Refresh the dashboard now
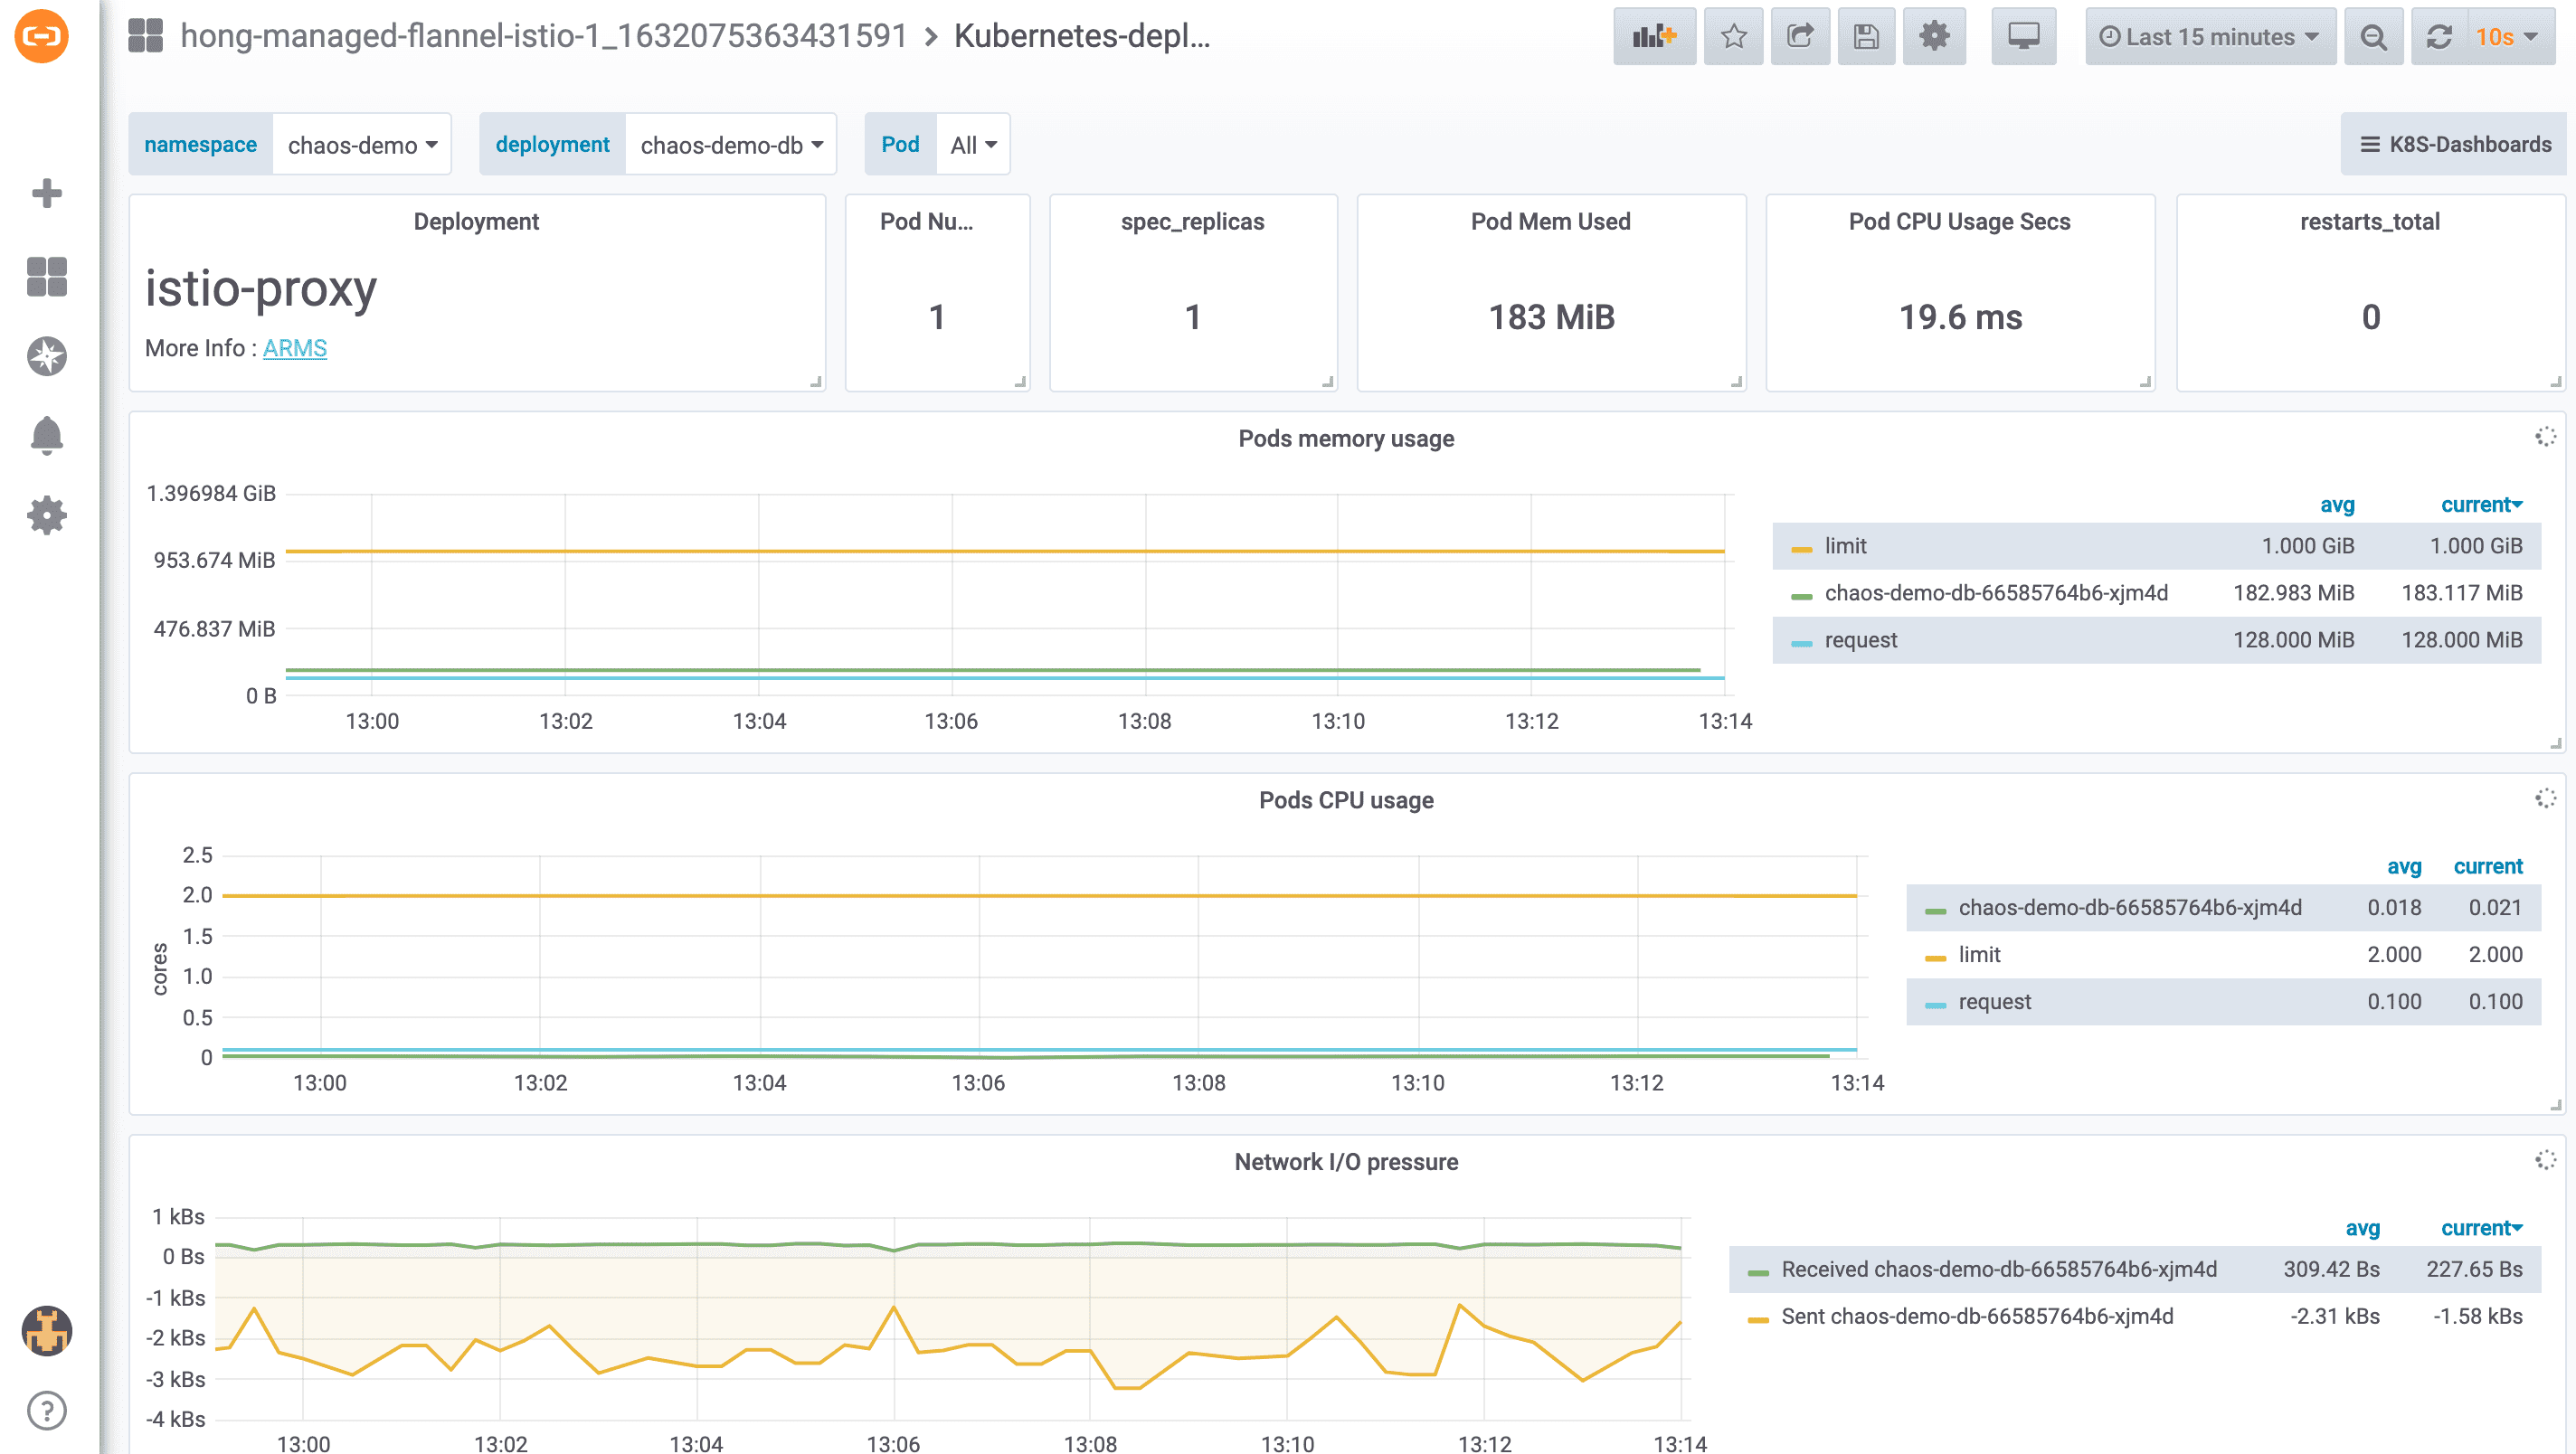 [2438, 37]
